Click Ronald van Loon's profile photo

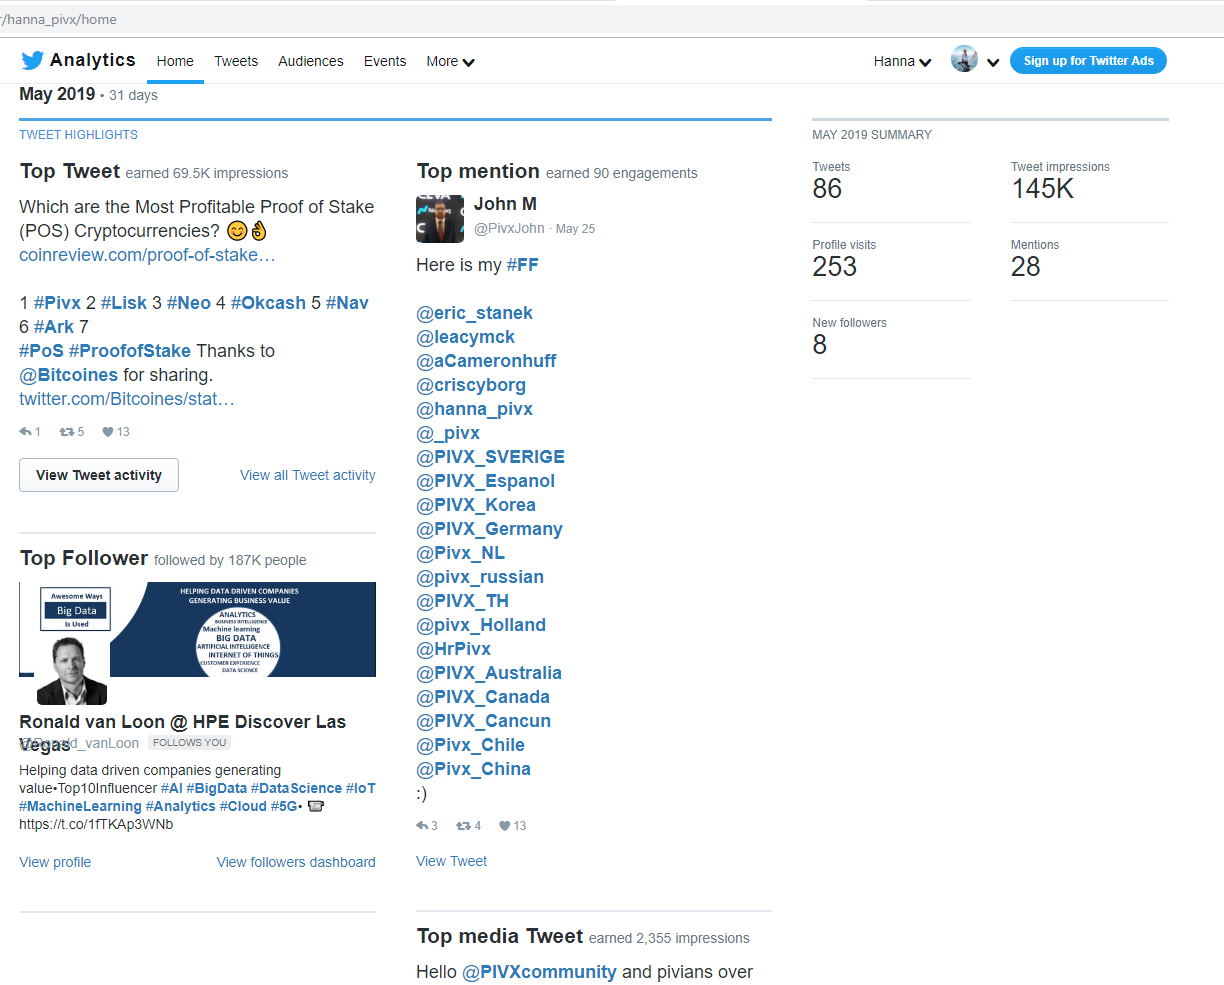[72, 671]
